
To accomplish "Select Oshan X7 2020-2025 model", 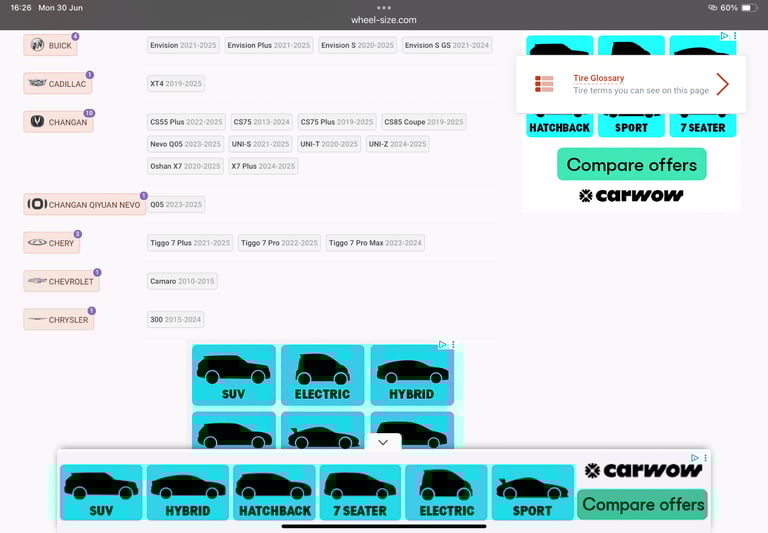I will (x=185, y=166).
